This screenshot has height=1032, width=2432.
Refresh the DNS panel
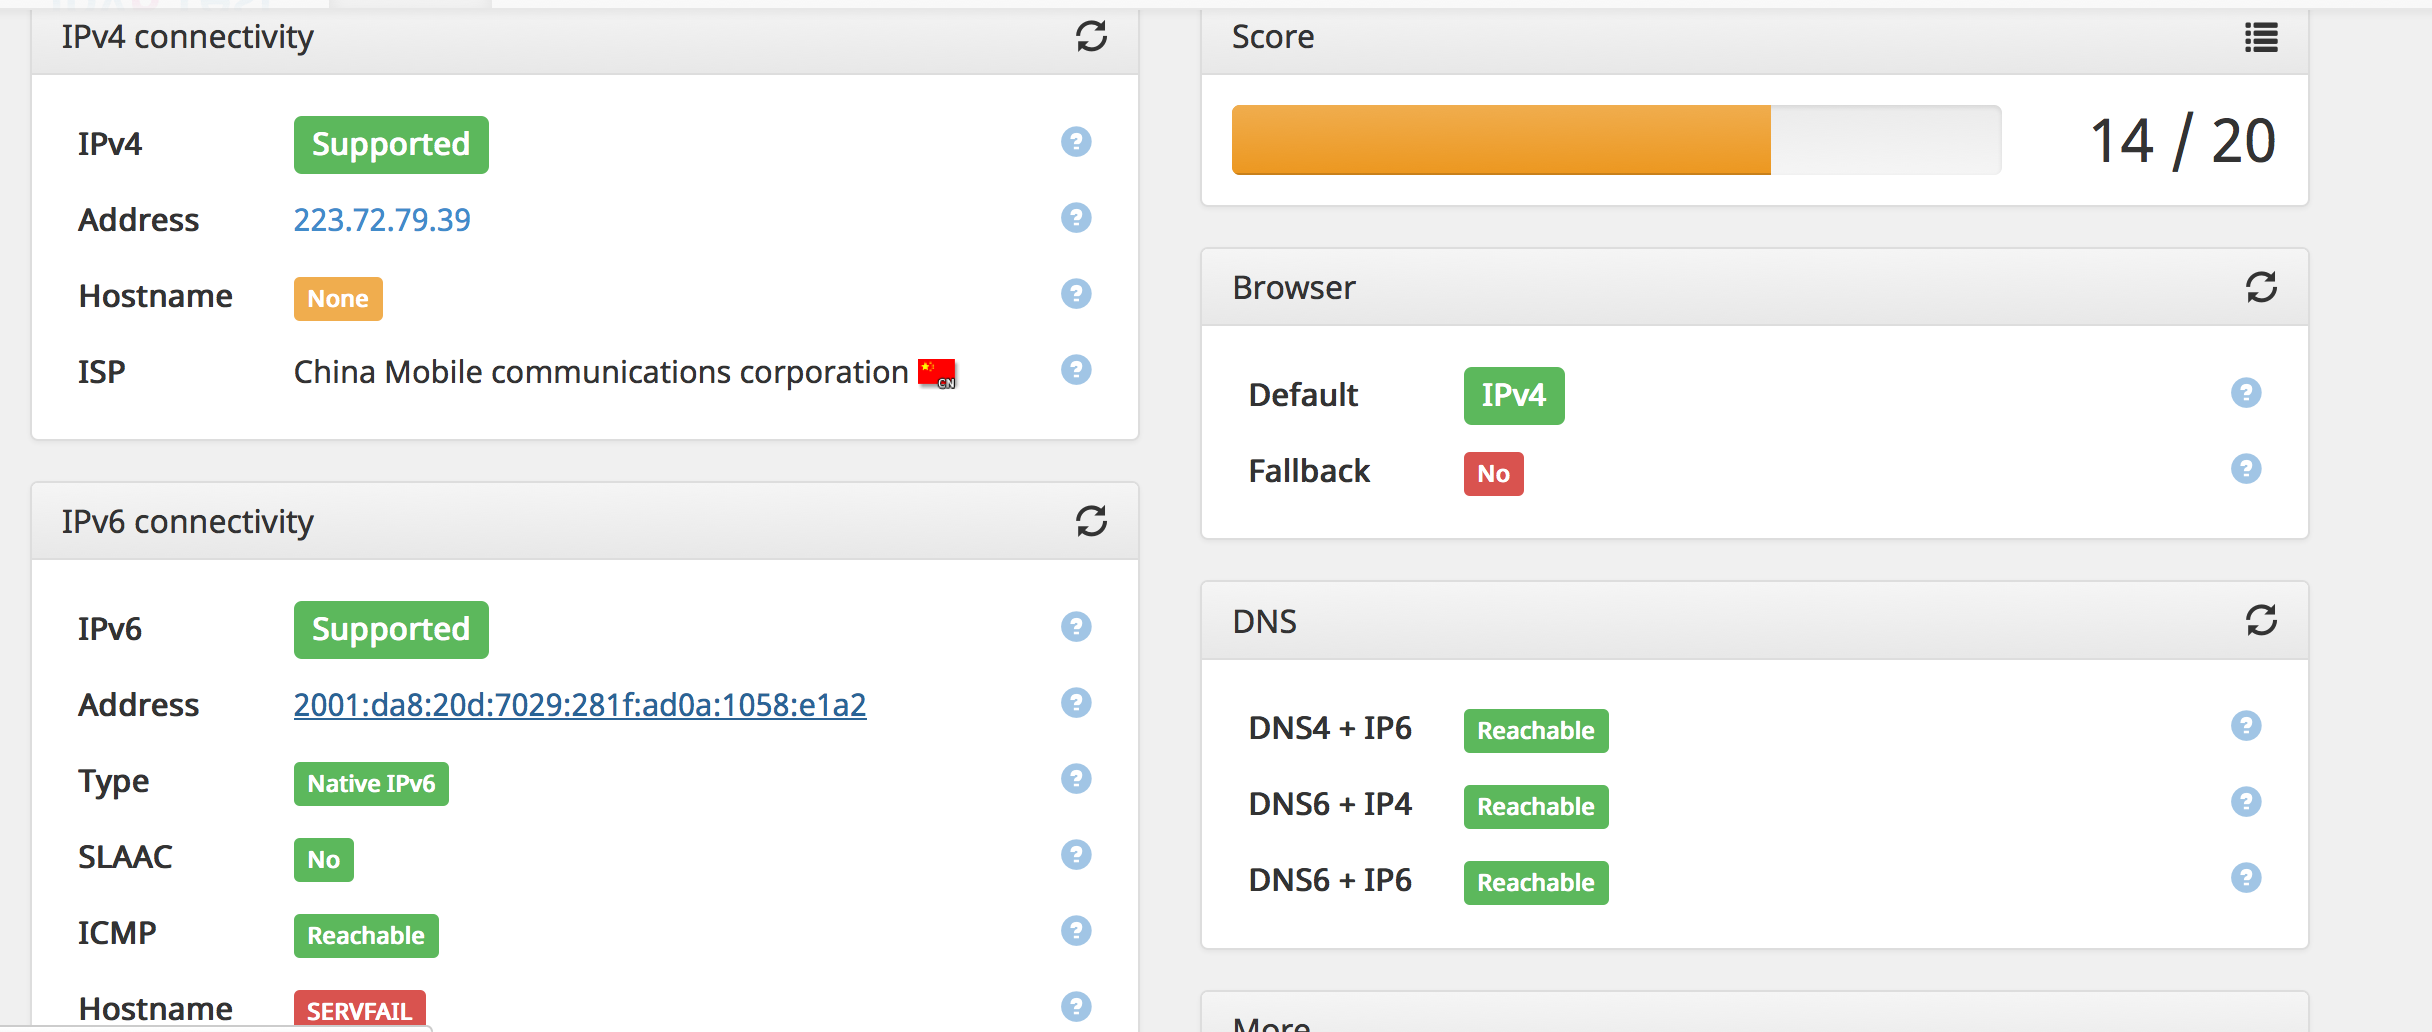pyautogui.click(x=2261, y=621)
